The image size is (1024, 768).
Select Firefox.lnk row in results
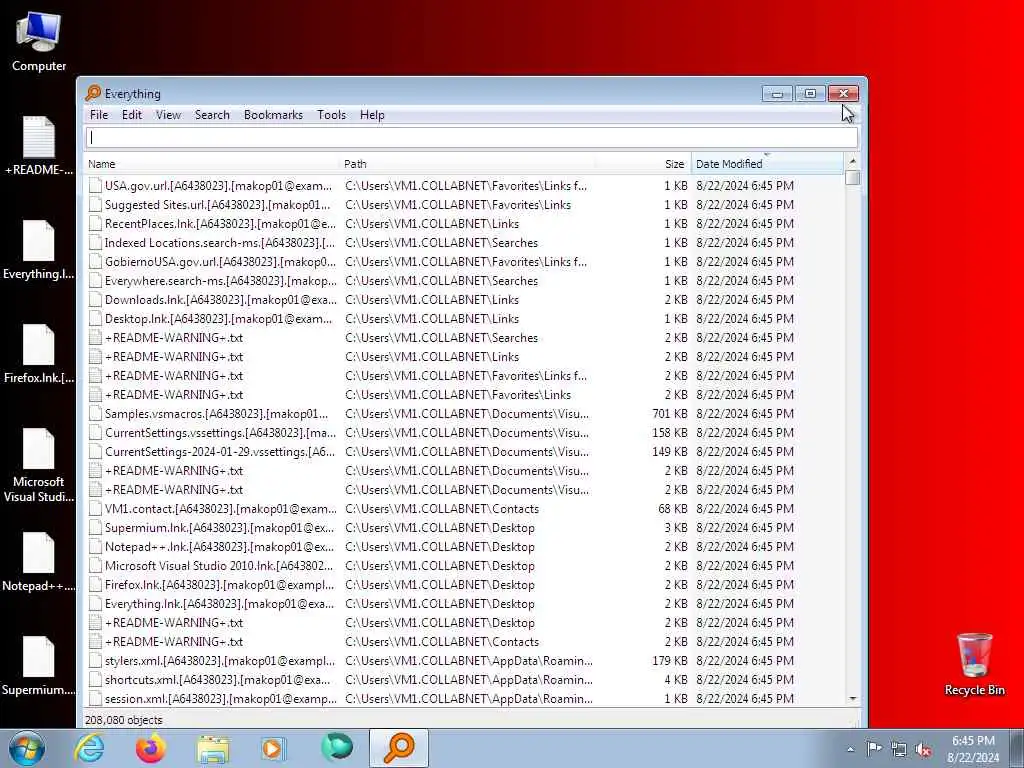464,584
